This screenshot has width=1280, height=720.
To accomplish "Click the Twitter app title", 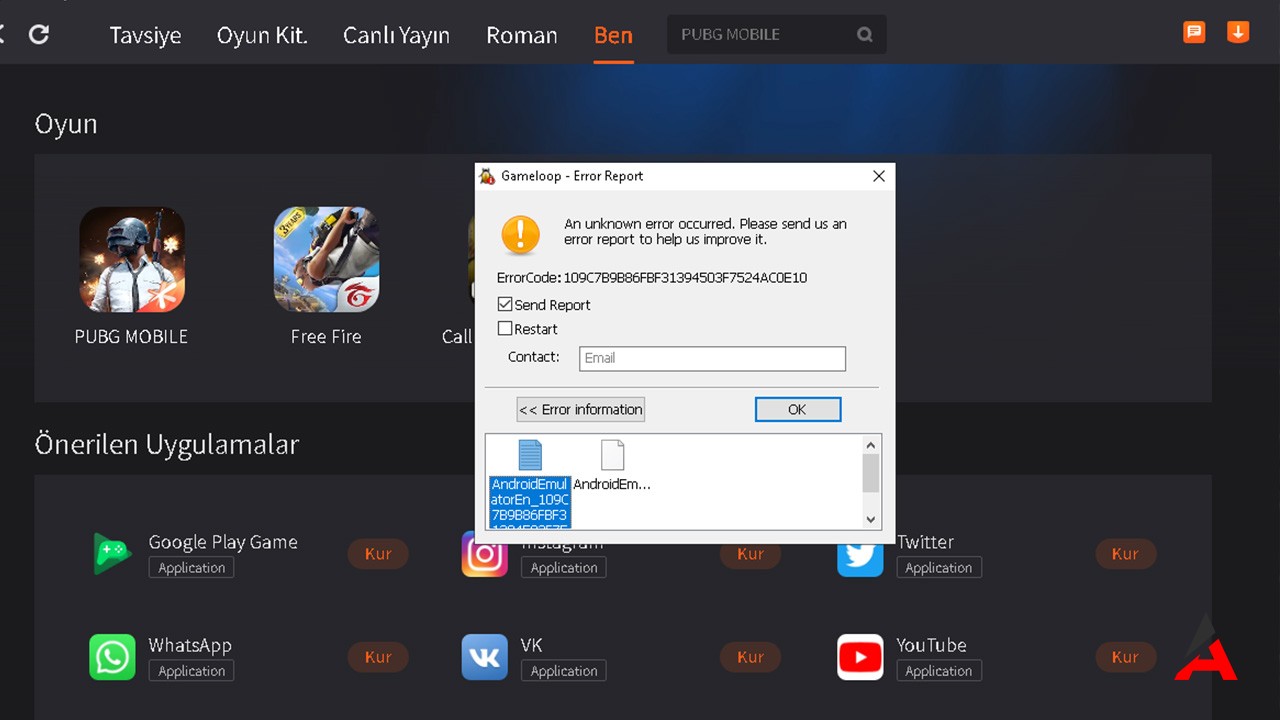I will click(x=925, y=542).
